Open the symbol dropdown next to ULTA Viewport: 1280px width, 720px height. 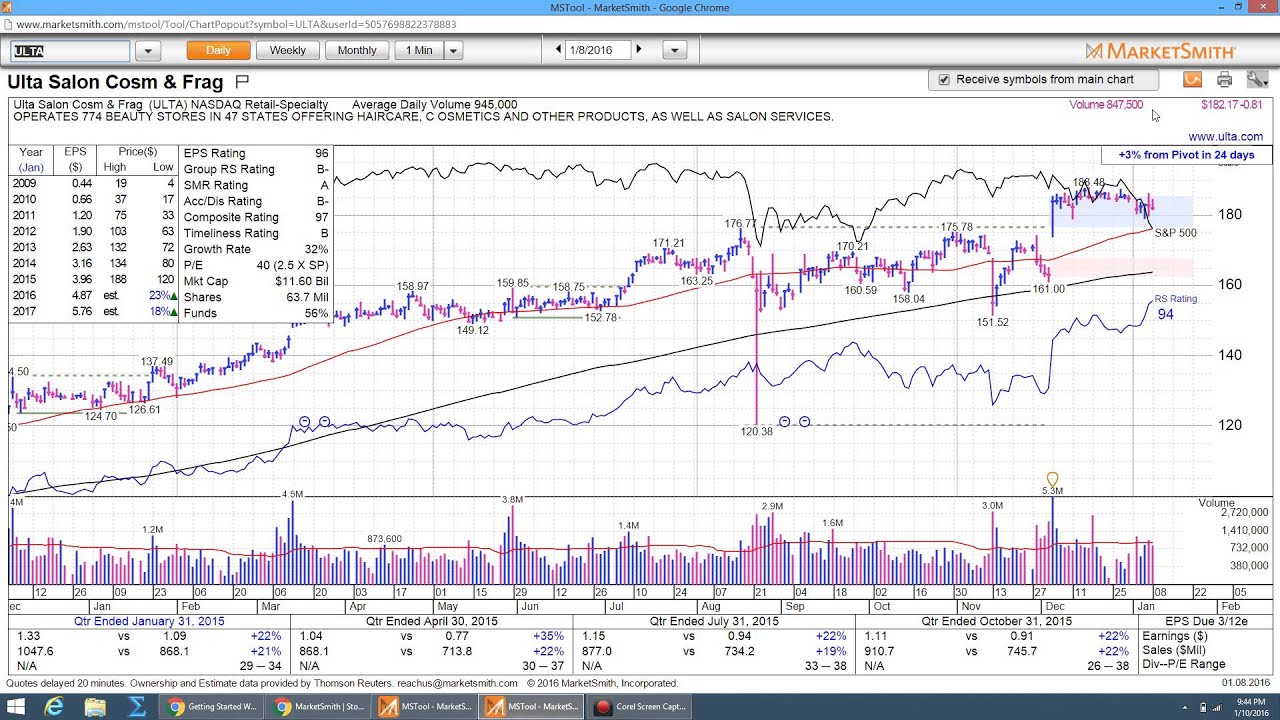(147, 50)
